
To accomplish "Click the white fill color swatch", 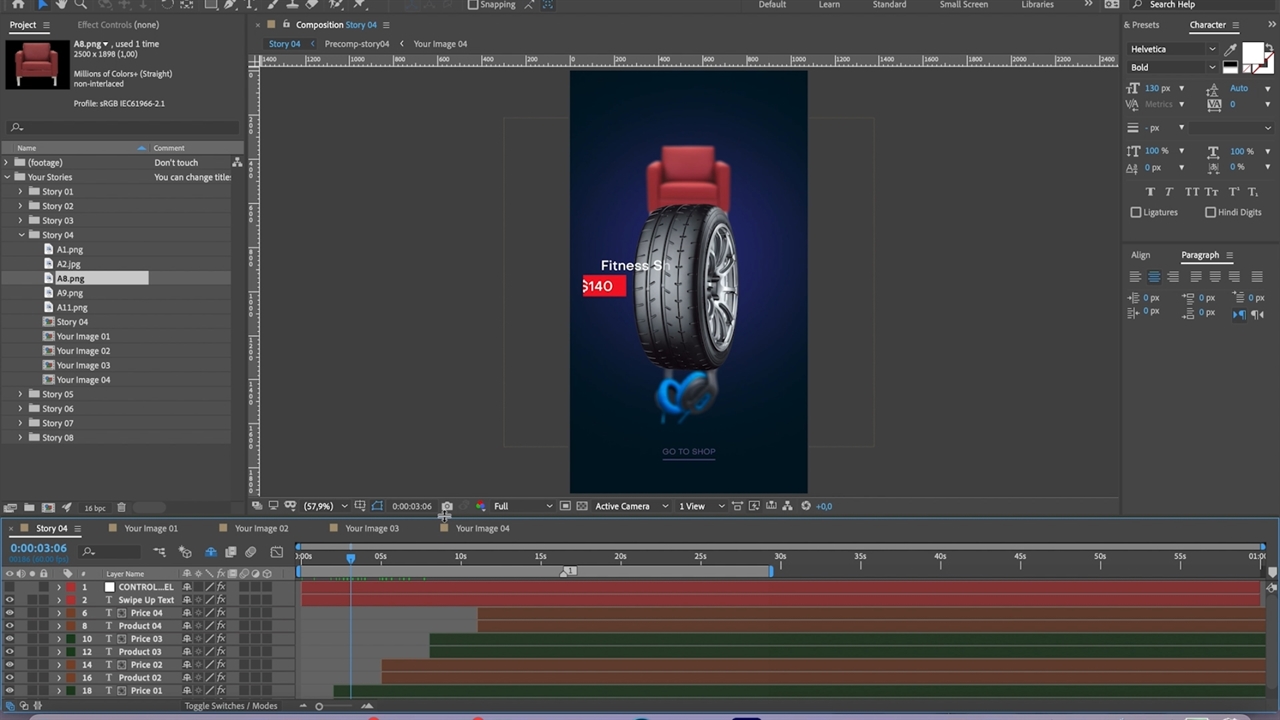I will coord(1251,53).
